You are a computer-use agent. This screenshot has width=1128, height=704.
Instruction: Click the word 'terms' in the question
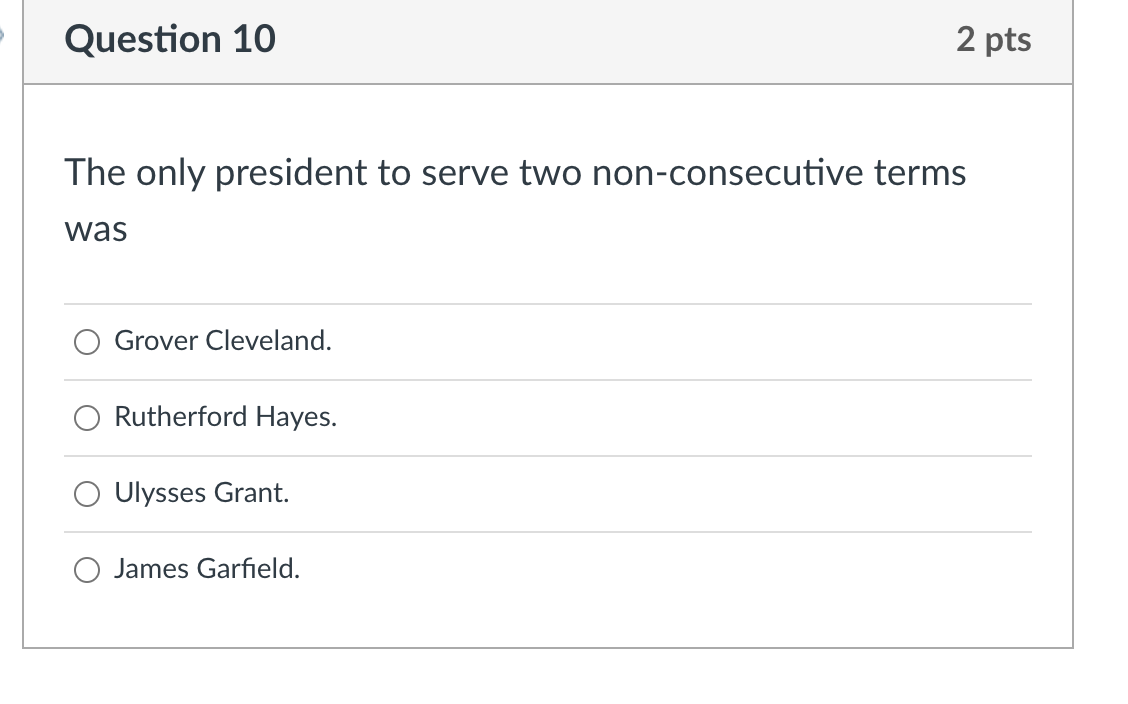click(x=920, y=174)
